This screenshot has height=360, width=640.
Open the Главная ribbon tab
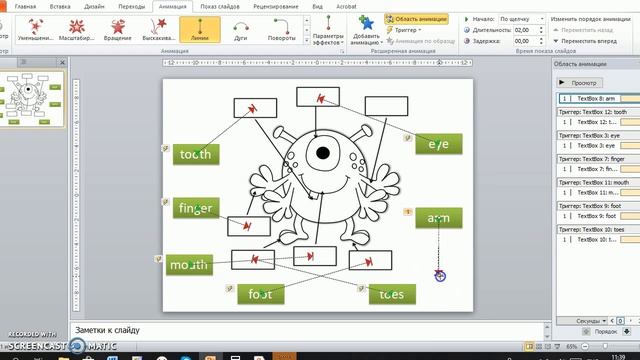[25, 7]
